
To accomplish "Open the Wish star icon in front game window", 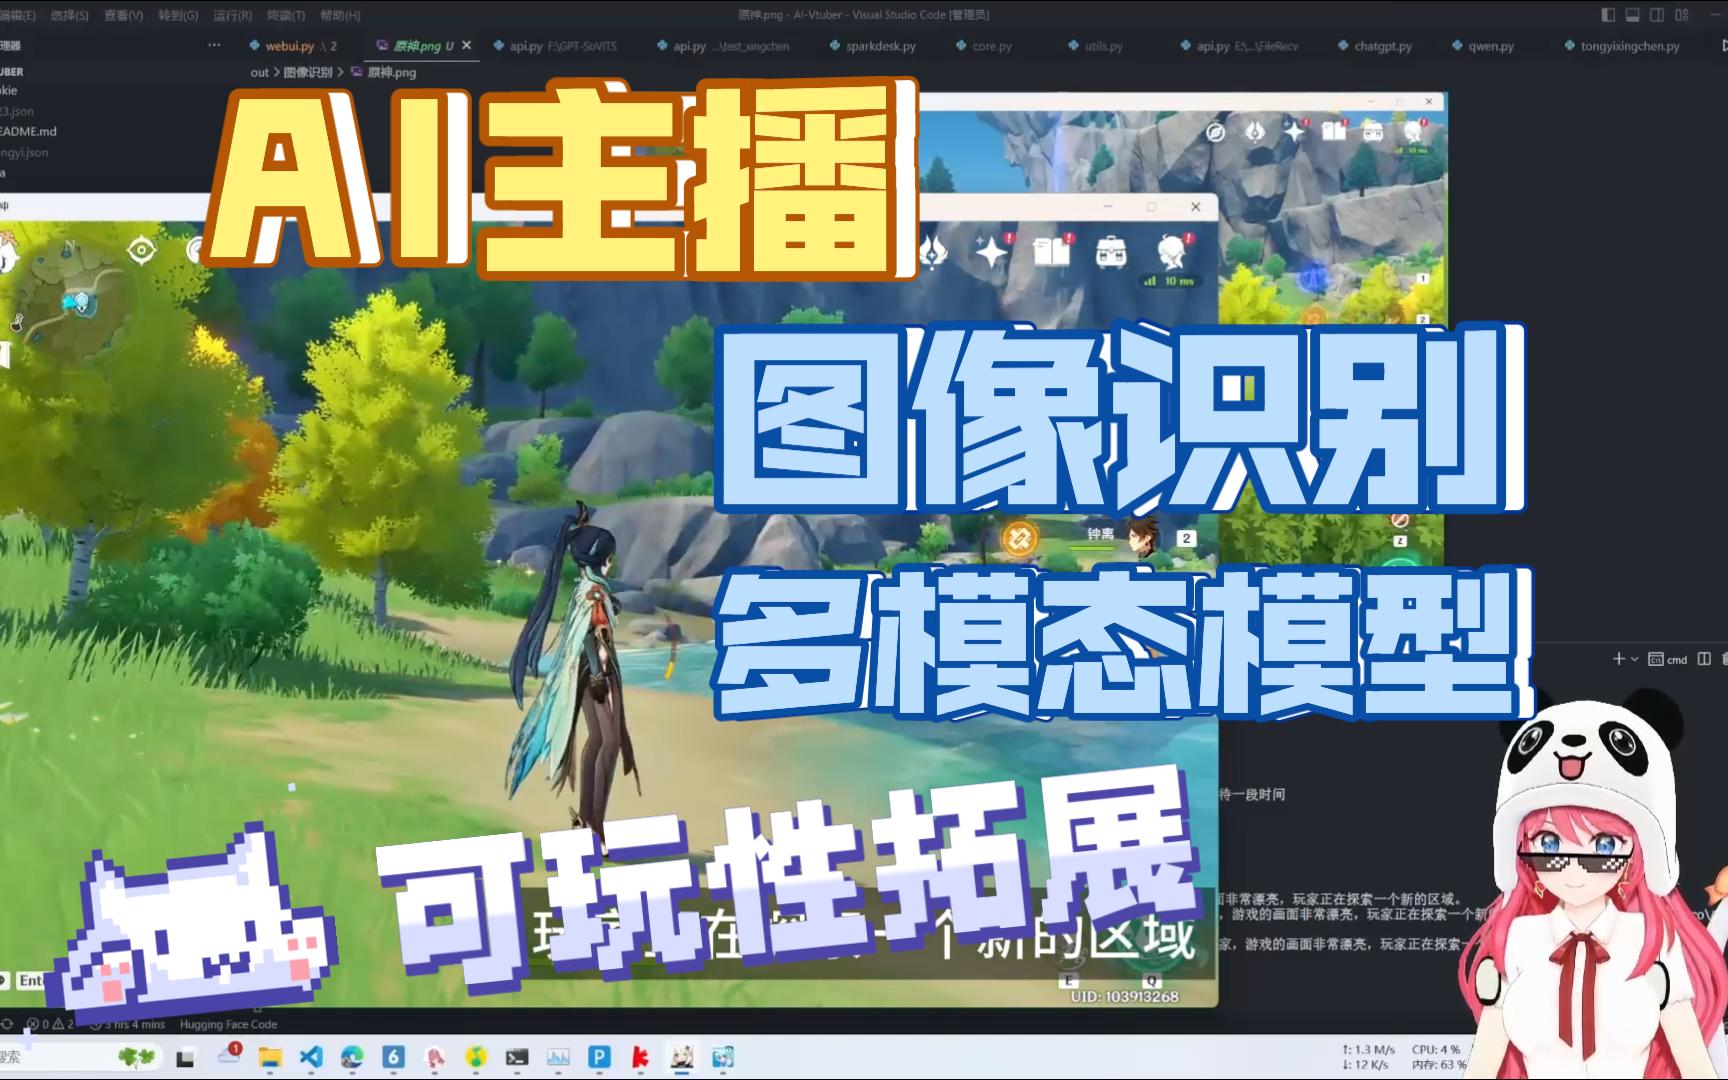I will point(992,251).
